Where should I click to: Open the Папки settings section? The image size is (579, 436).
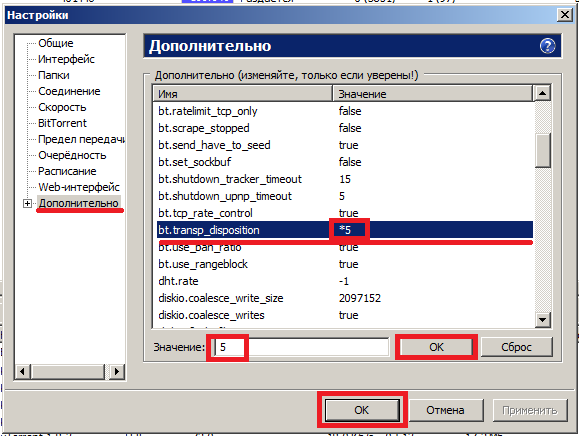(x=54, y=75)
